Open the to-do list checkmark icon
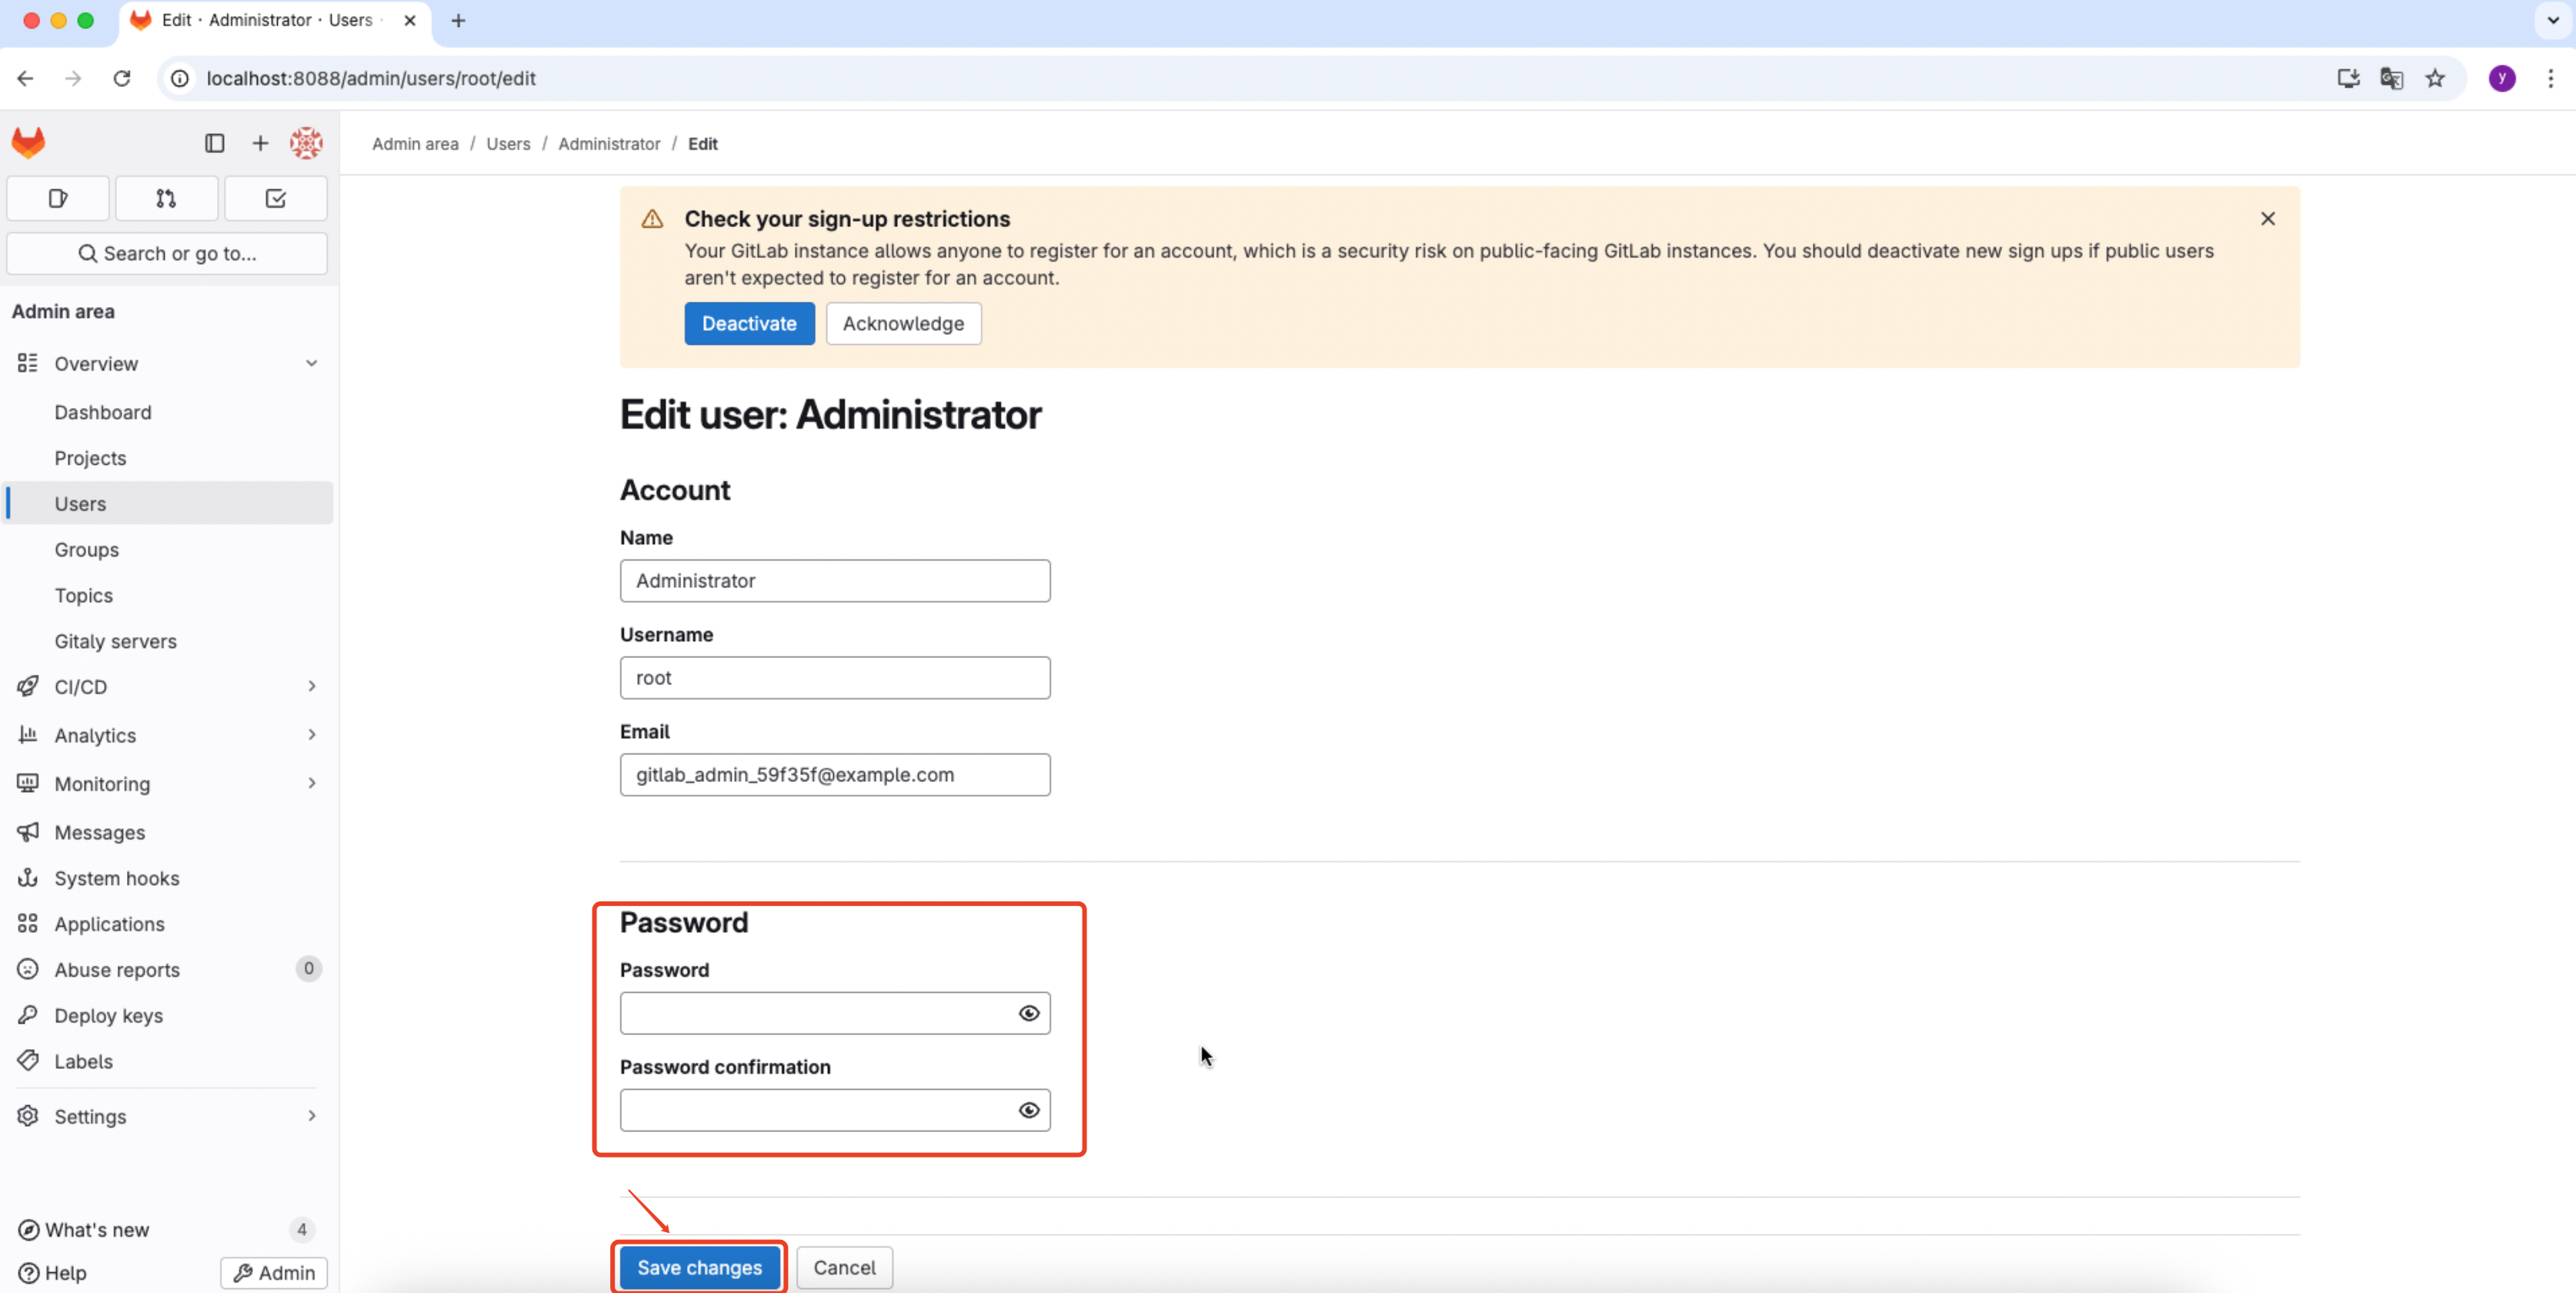 click(275, 198)
